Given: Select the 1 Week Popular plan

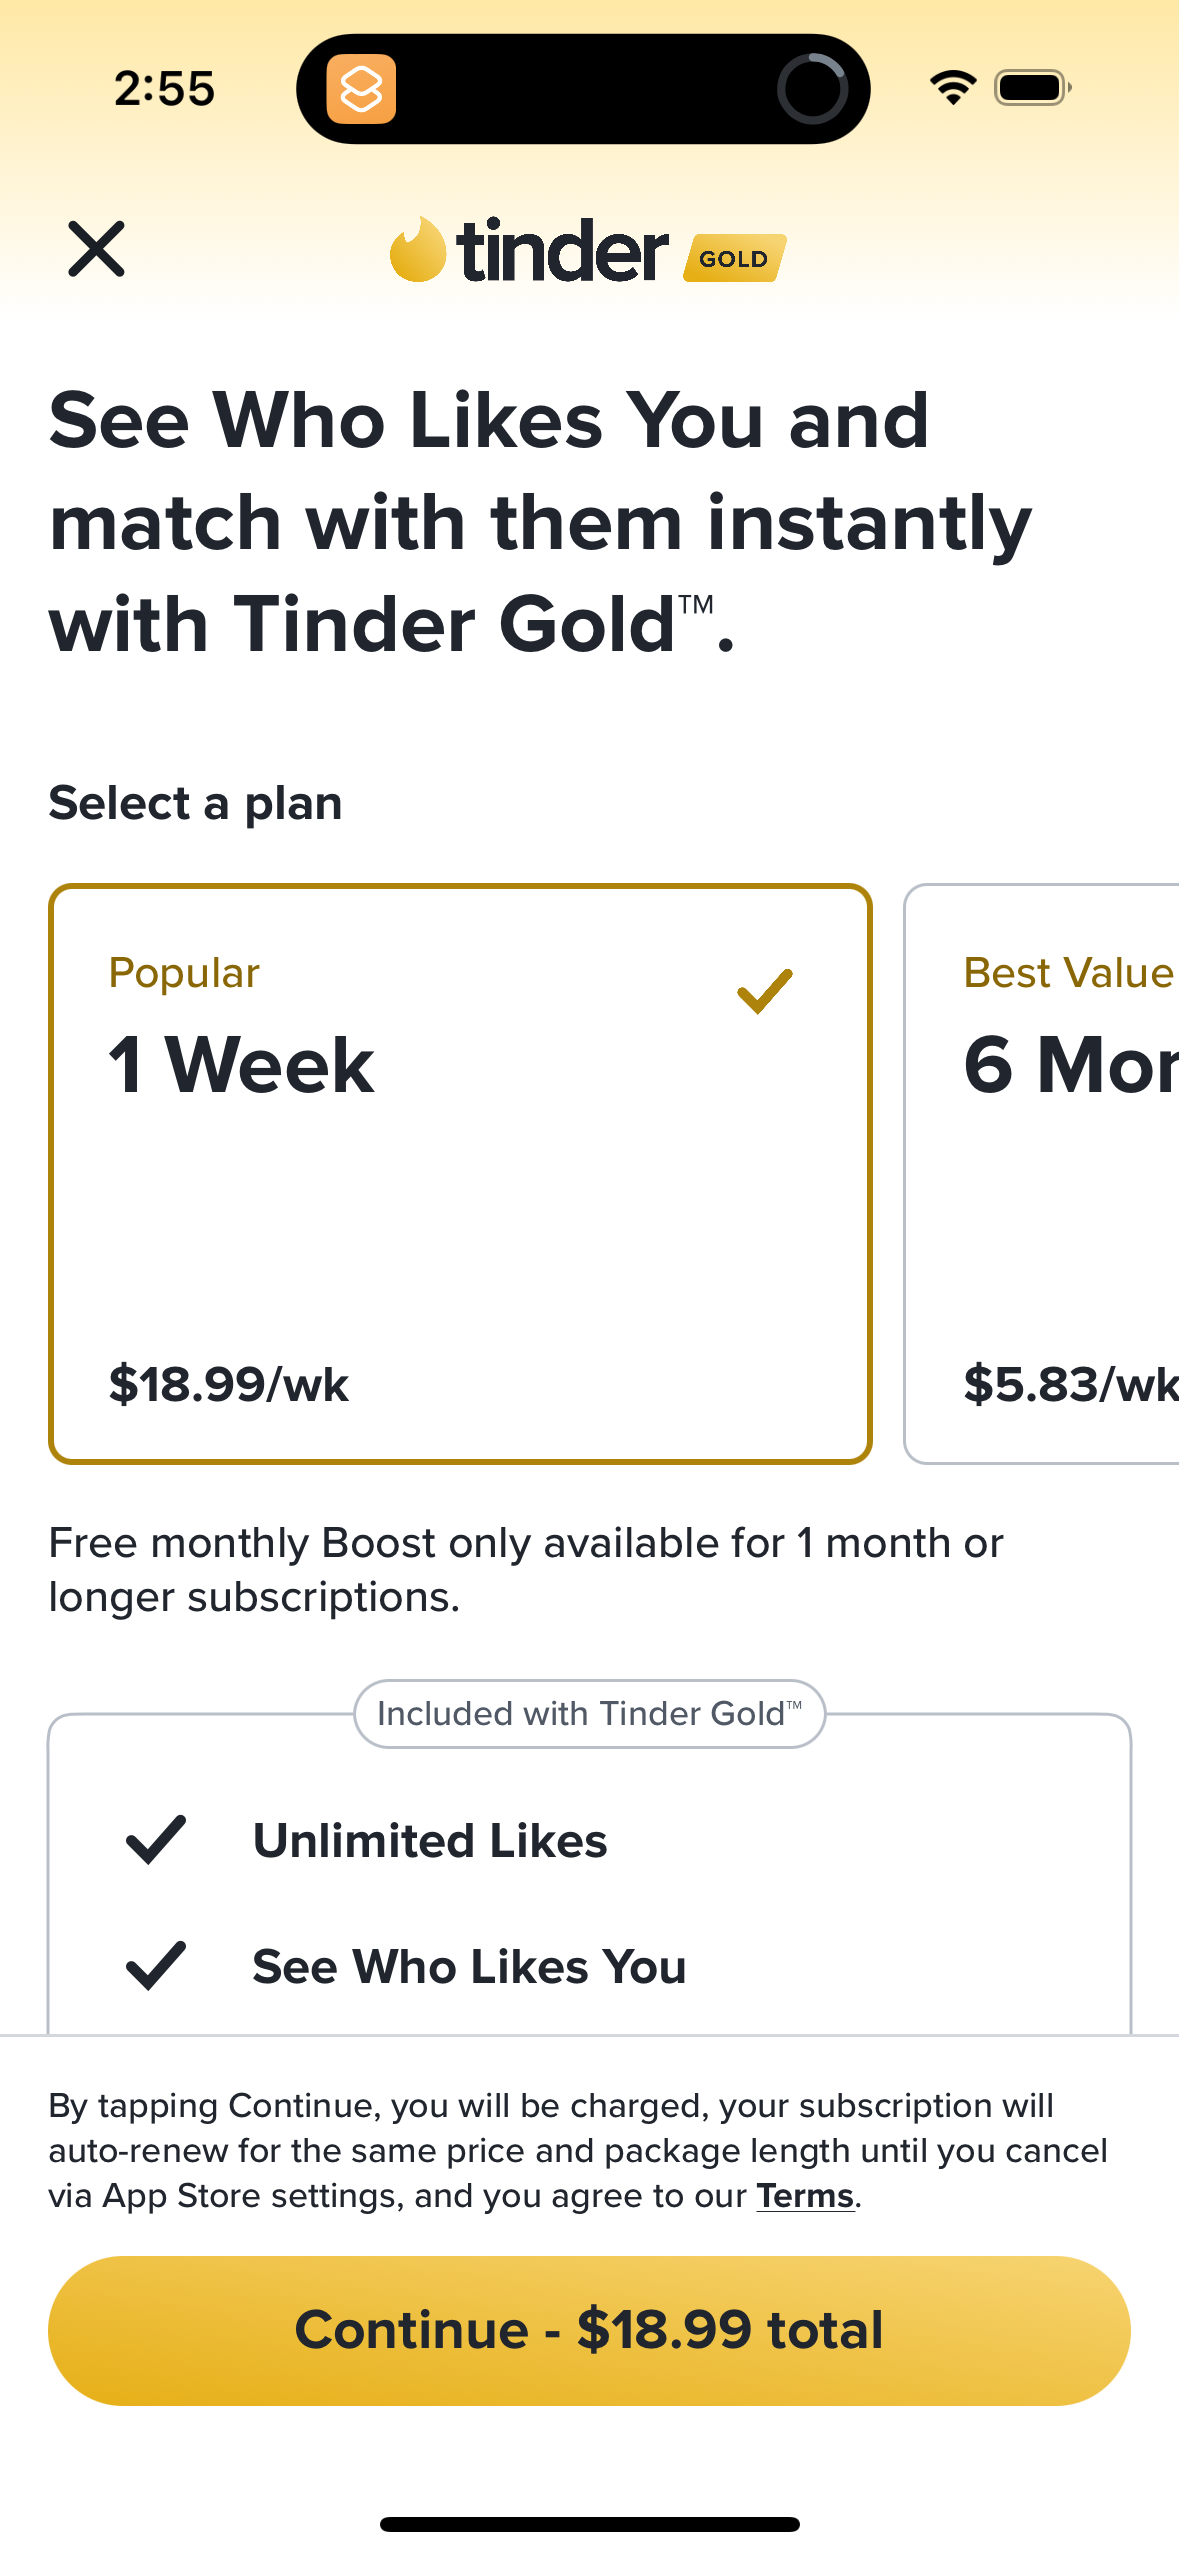Looking at the screenshot, I should tap(460, 1173).
